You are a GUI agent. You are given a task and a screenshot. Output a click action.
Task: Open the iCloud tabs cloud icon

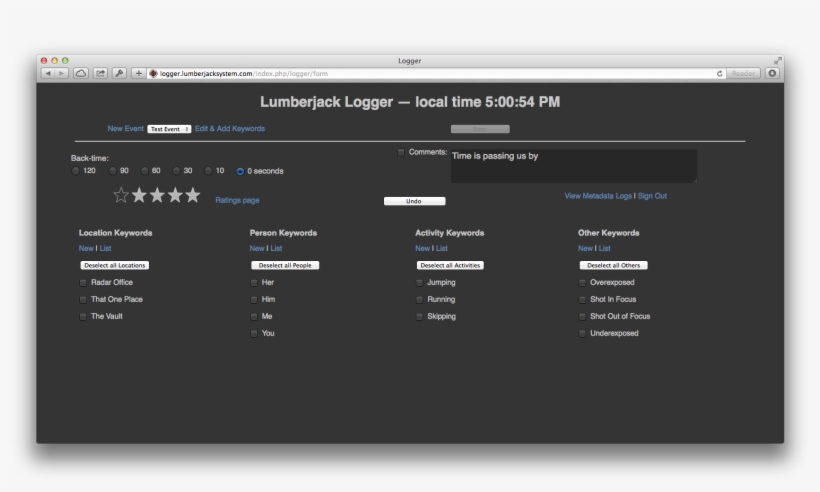coord(81,73)
